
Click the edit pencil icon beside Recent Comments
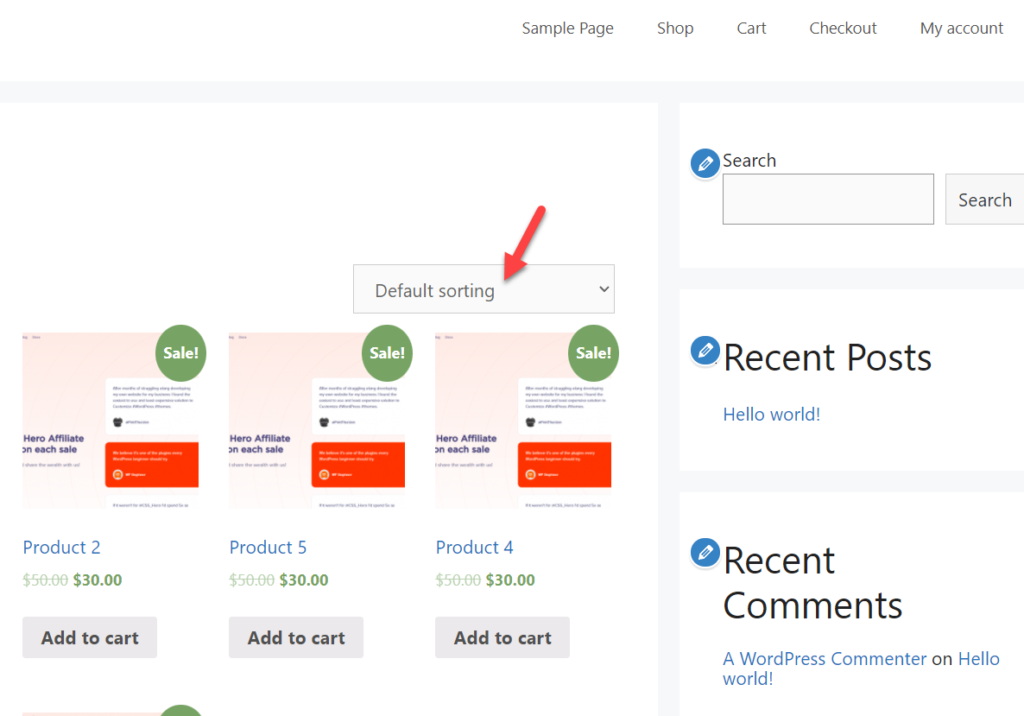click(705, 553)
